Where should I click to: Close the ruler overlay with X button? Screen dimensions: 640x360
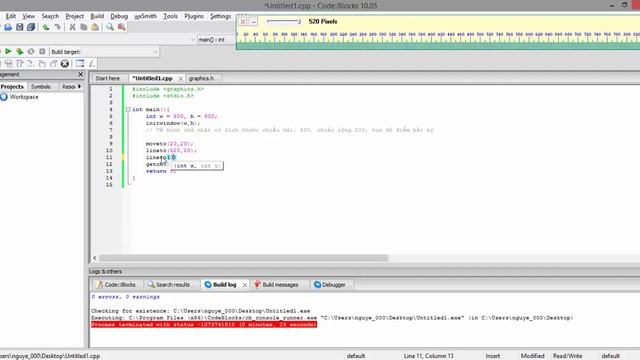pos(243,22)
